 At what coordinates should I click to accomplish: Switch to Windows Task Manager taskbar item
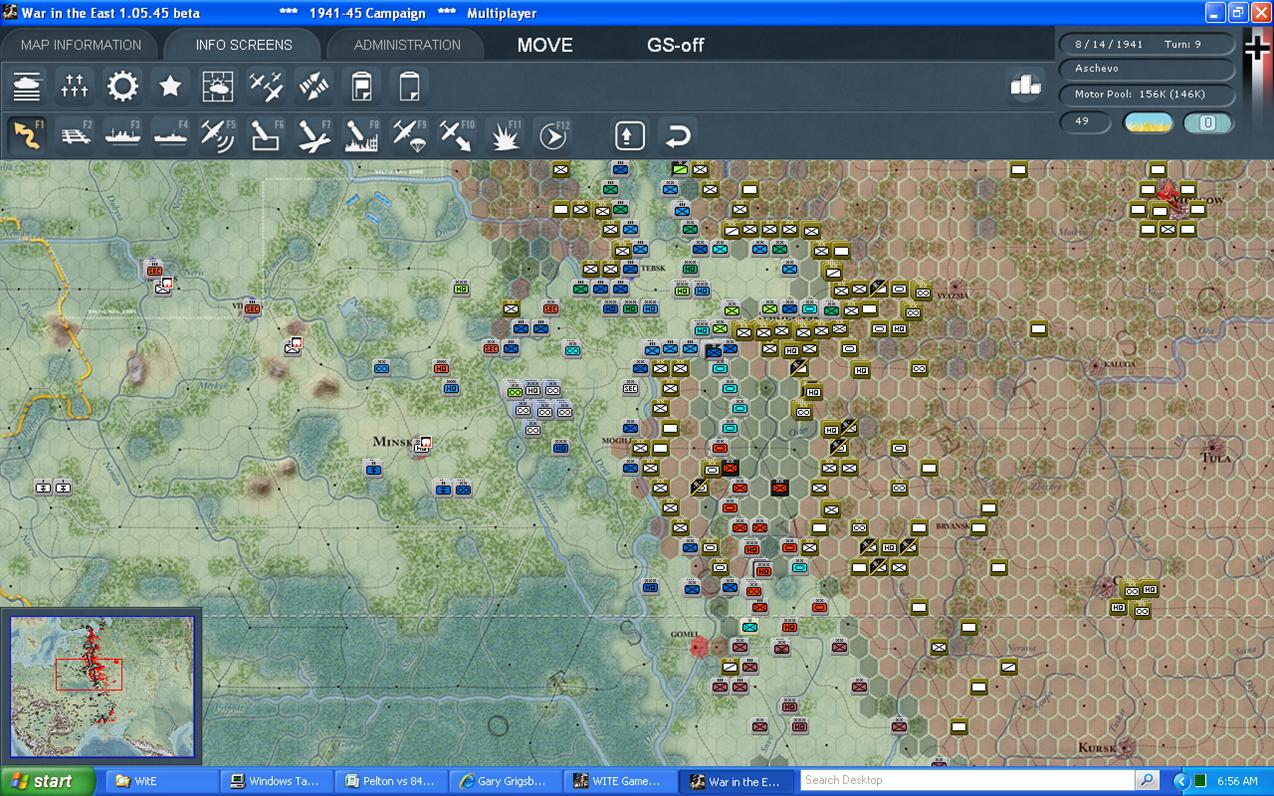274,781
